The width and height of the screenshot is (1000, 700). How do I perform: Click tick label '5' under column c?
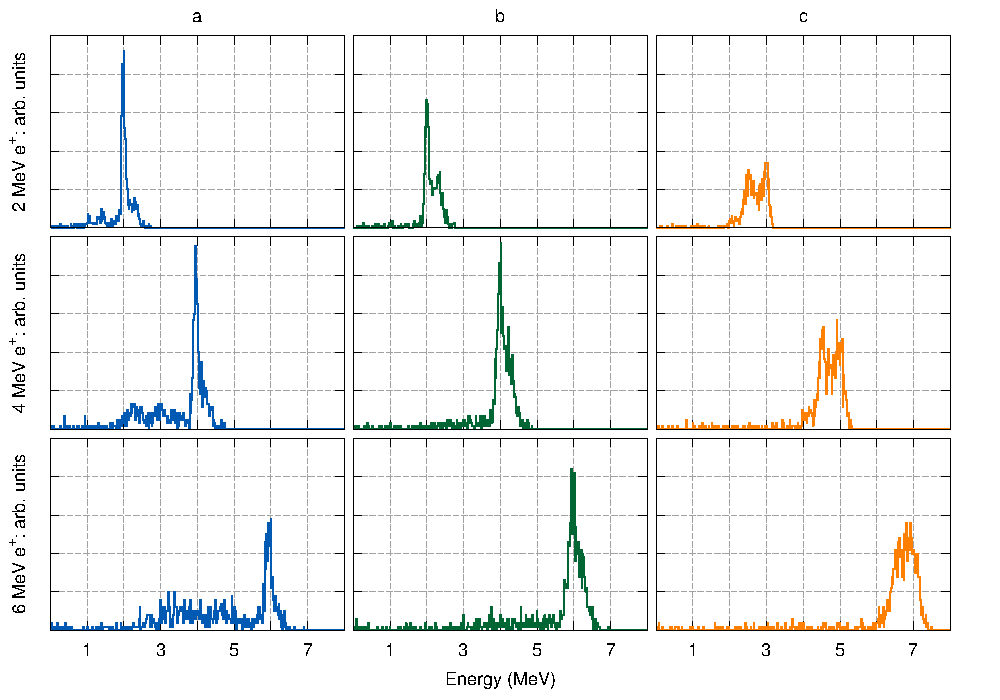click(x=840, y=650)
